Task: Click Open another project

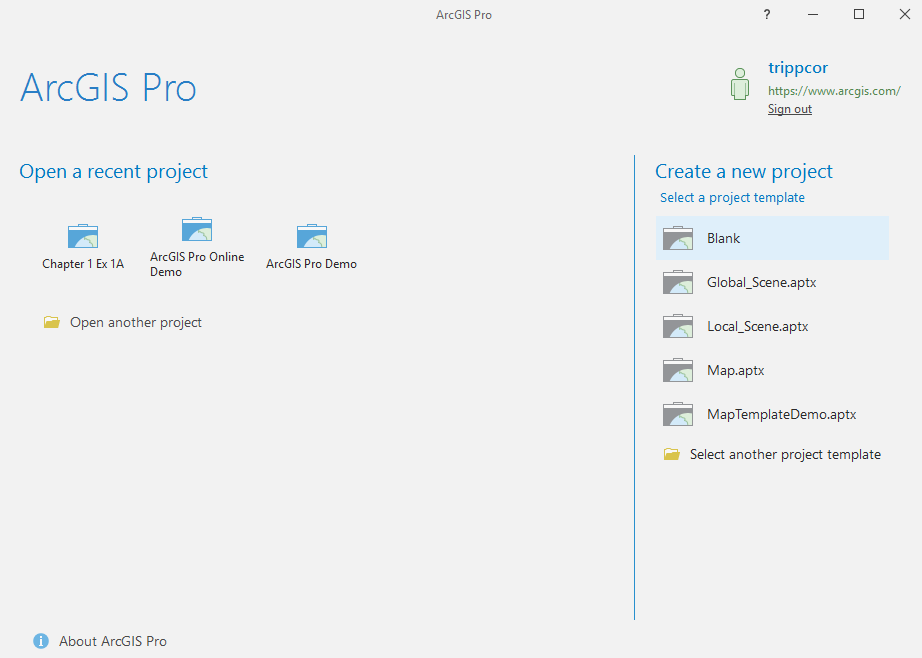Action: [x=136, y=322]
